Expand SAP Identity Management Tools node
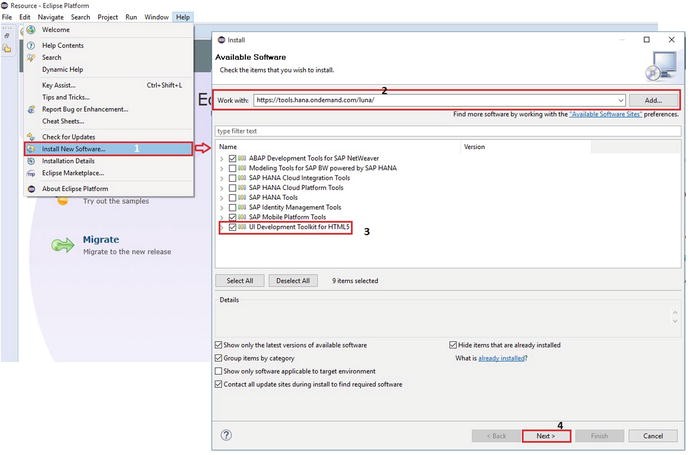Viewport: 690px width, 455px height. click(222, 207)
